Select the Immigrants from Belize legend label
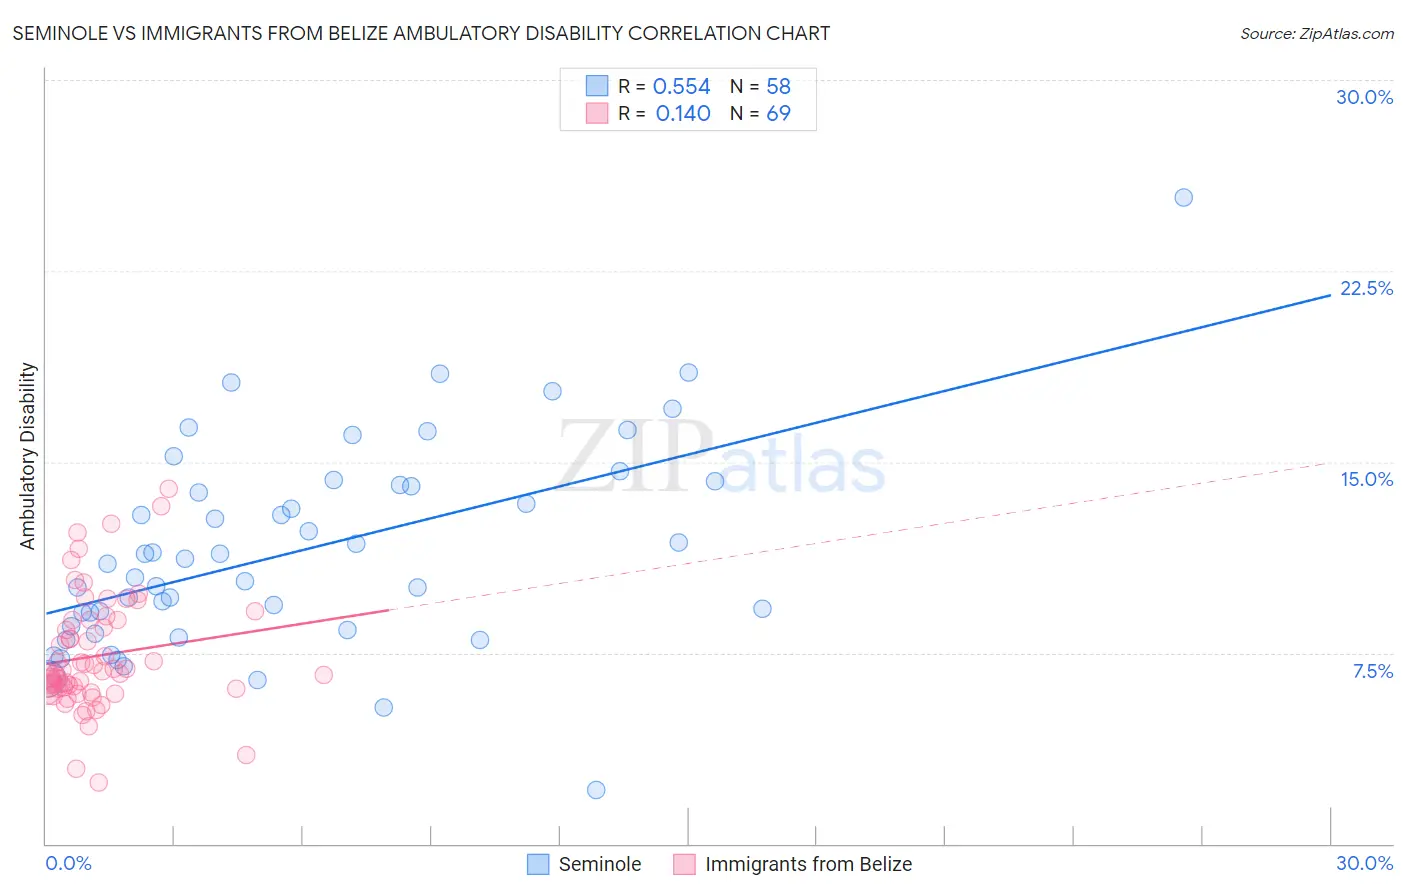Image resolution: width=1406 pixels, height=892 pixels. 808,864
